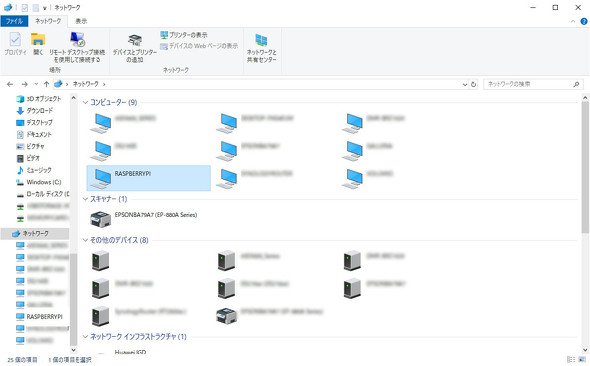Click the ネットワークの検索 search field
The image size is (590, 366).
pyautogui.click(x=529, y=84)
